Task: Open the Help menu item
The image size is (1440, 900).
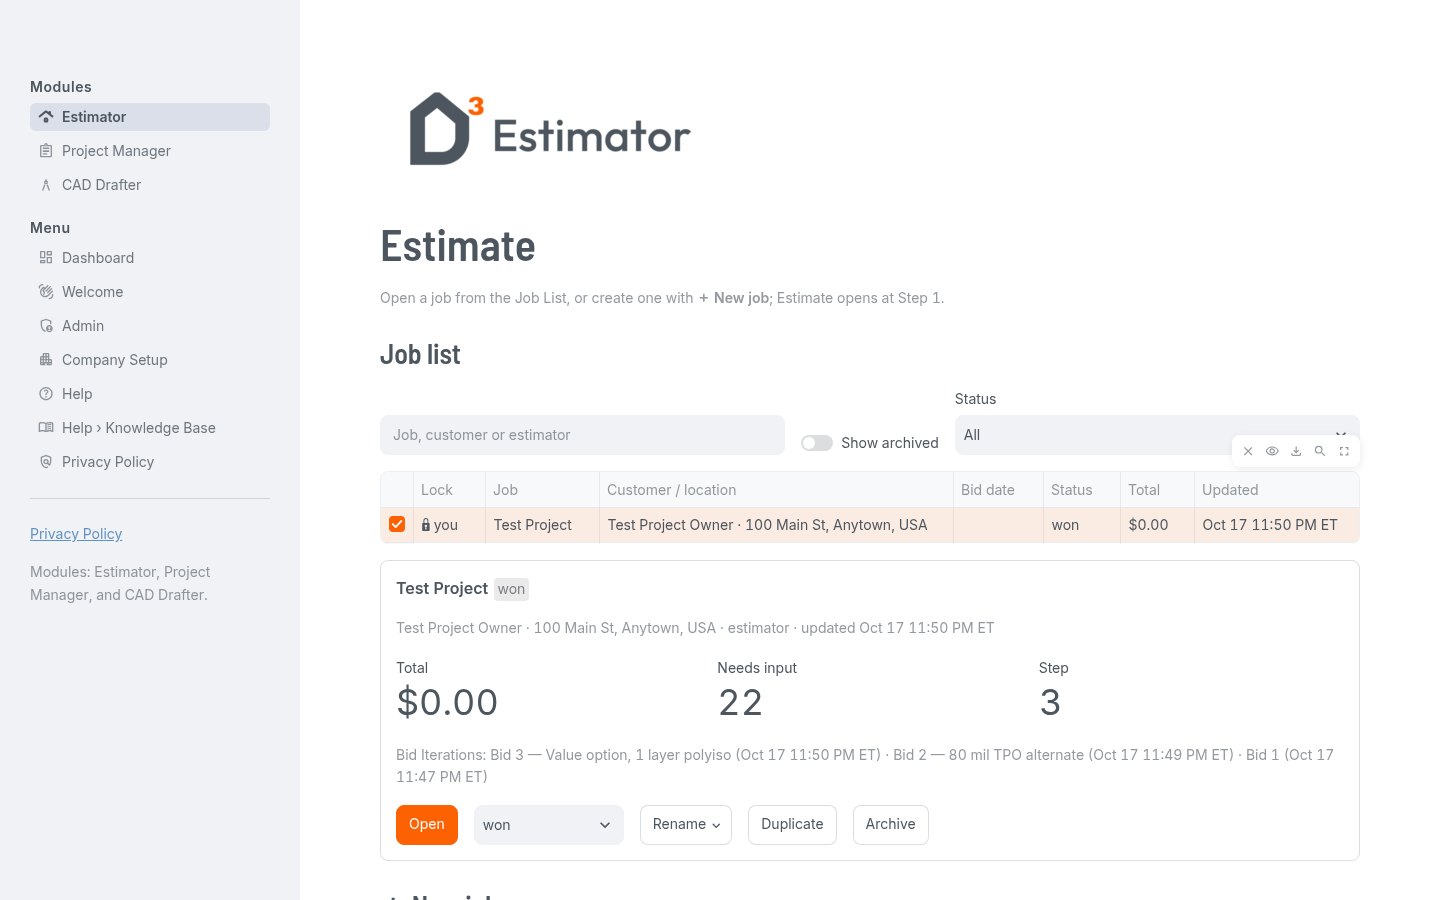Action: pos(150,394)
